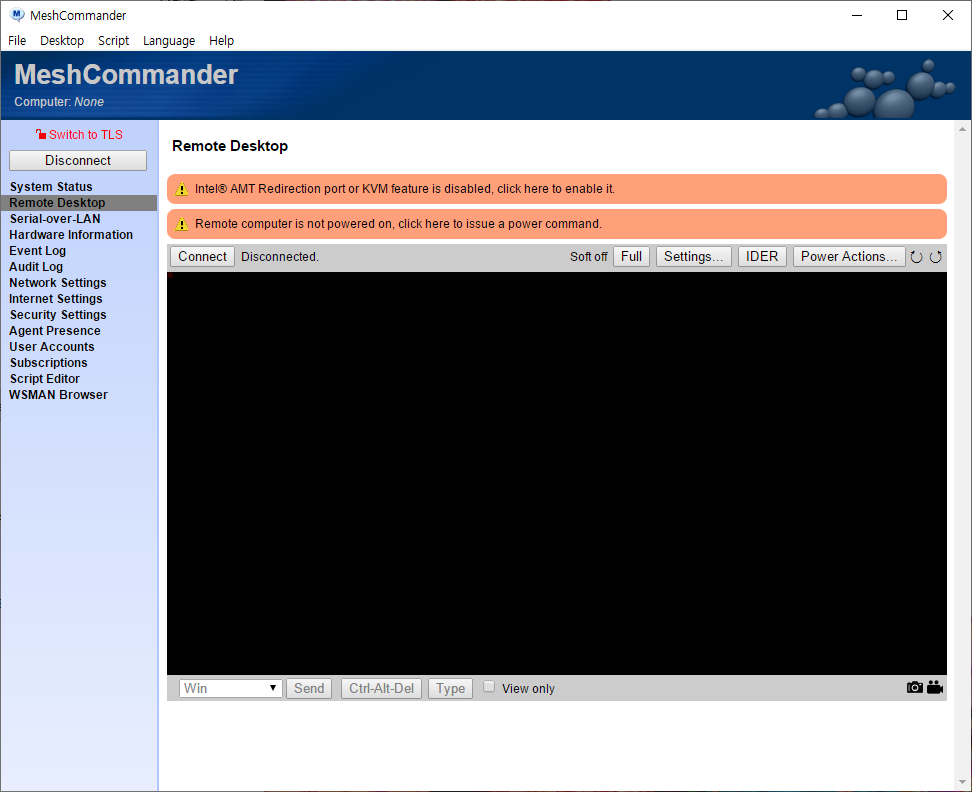Click the black remote desktop display area
972x792 pixels.
[x=557, y=473]
